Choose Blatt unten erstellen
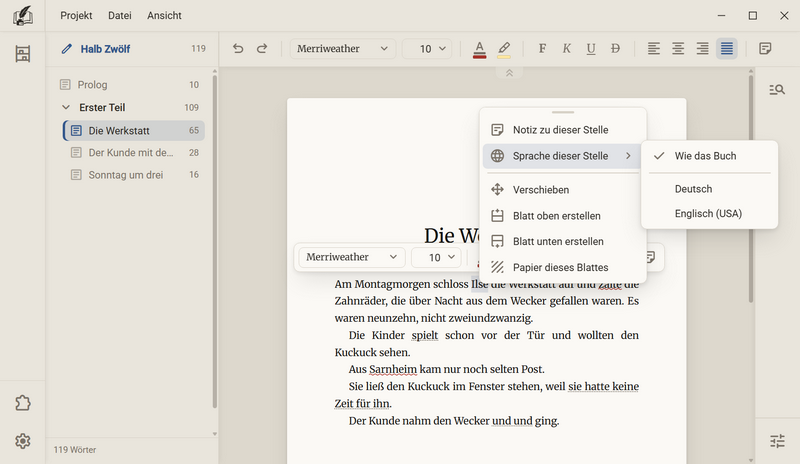 [561, 241]
